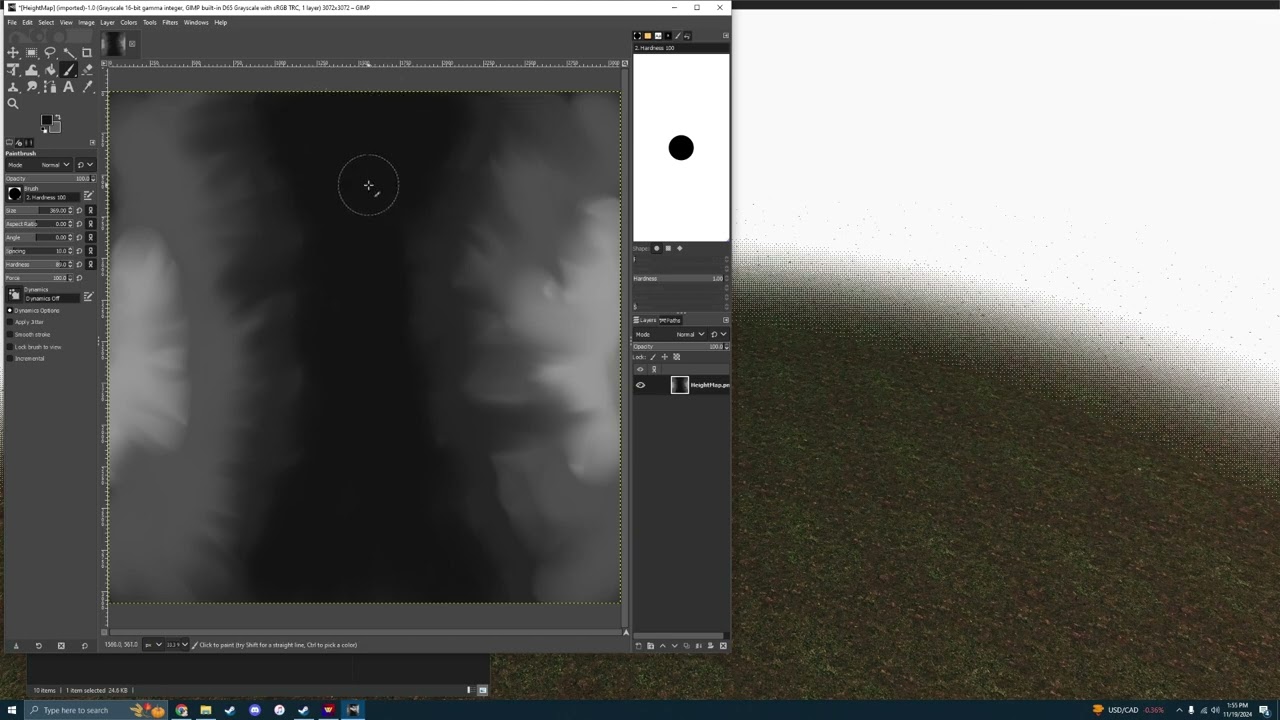
Task: Open the Filters menu
Action: coord(170,22)
